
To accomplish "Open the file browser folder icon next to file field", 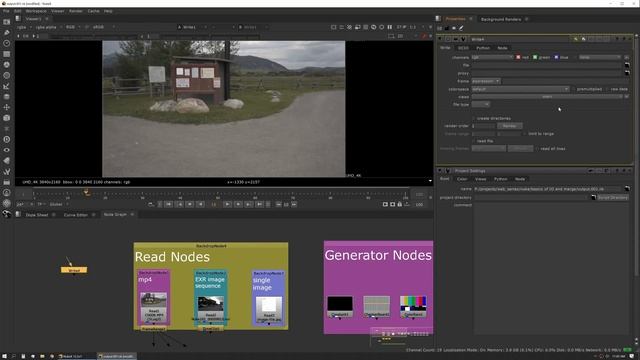I will [627, 65].
